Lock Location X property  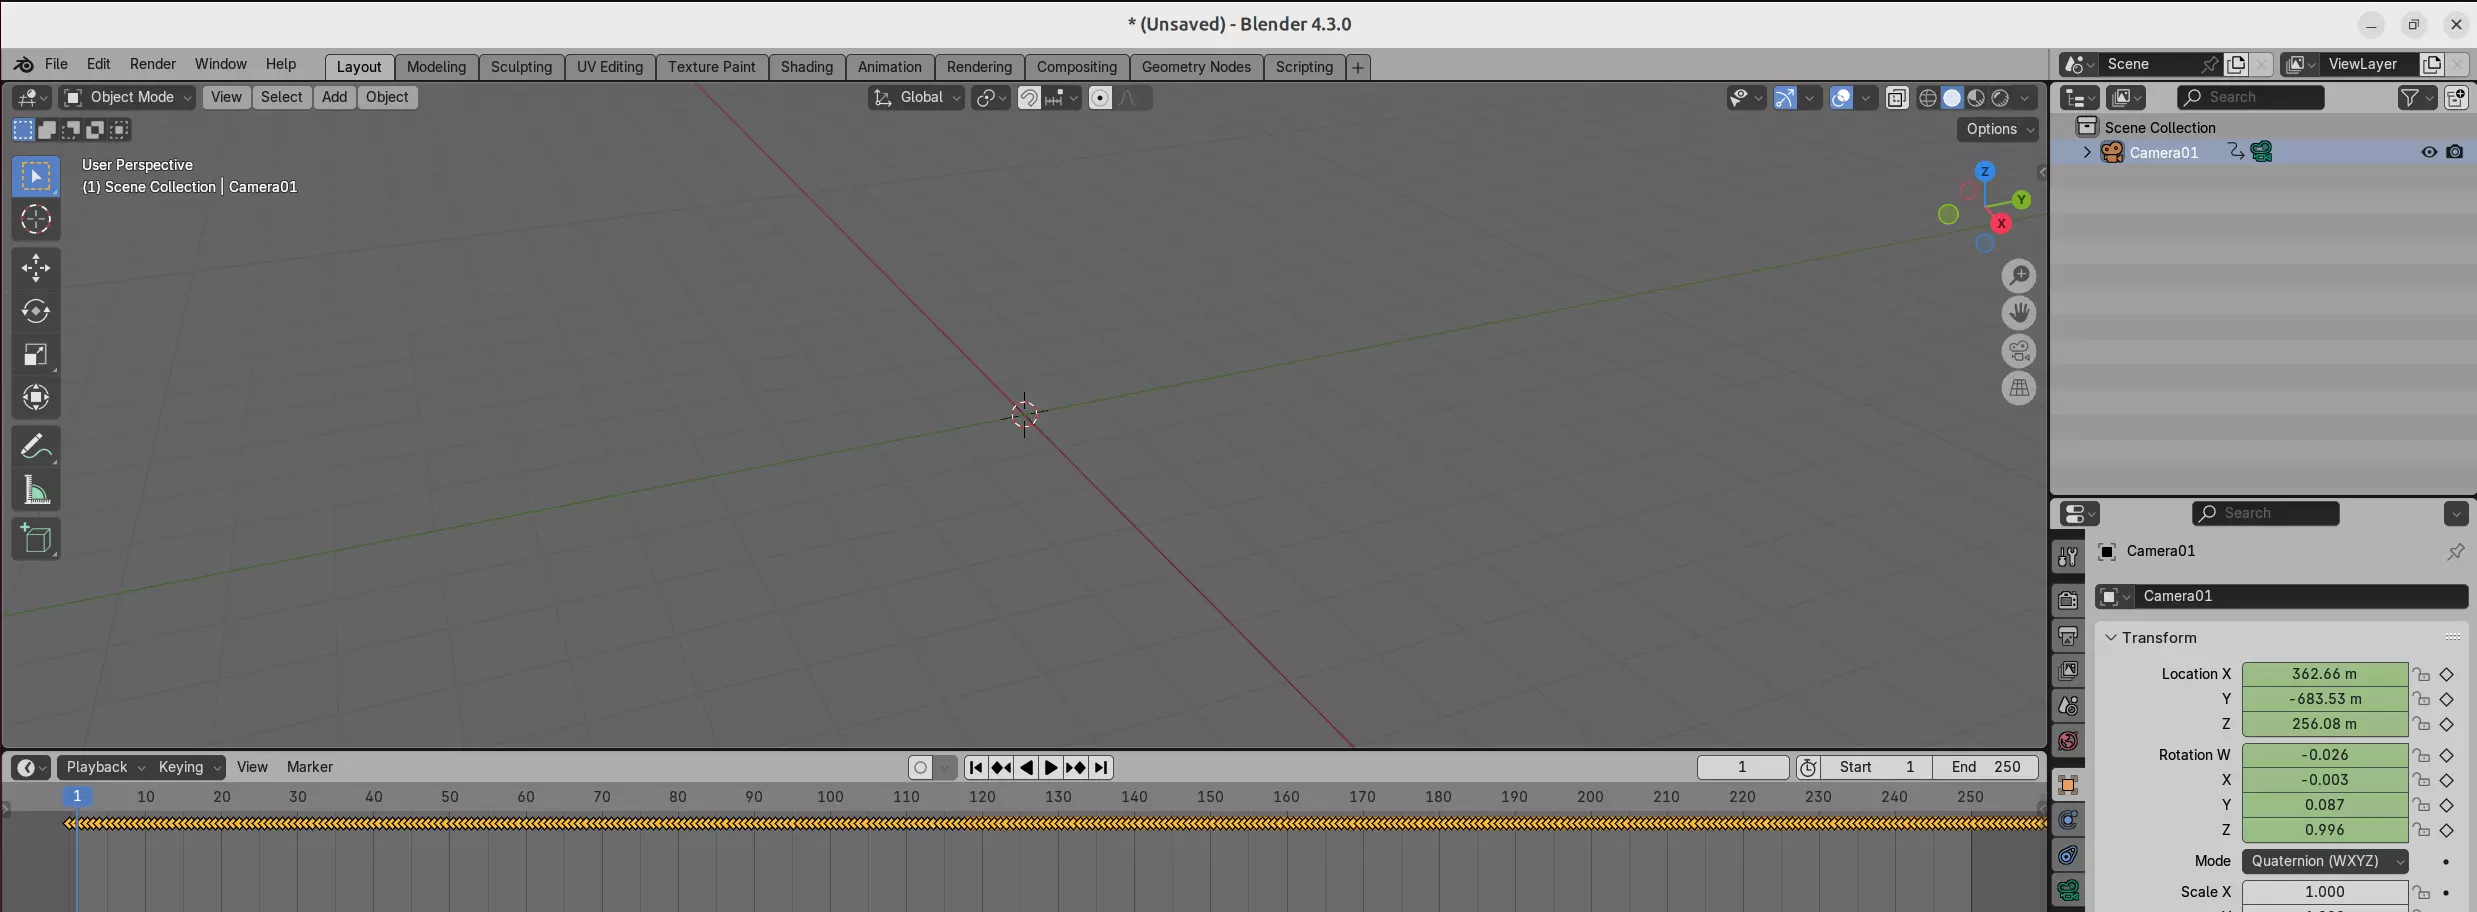(2421, 675)
